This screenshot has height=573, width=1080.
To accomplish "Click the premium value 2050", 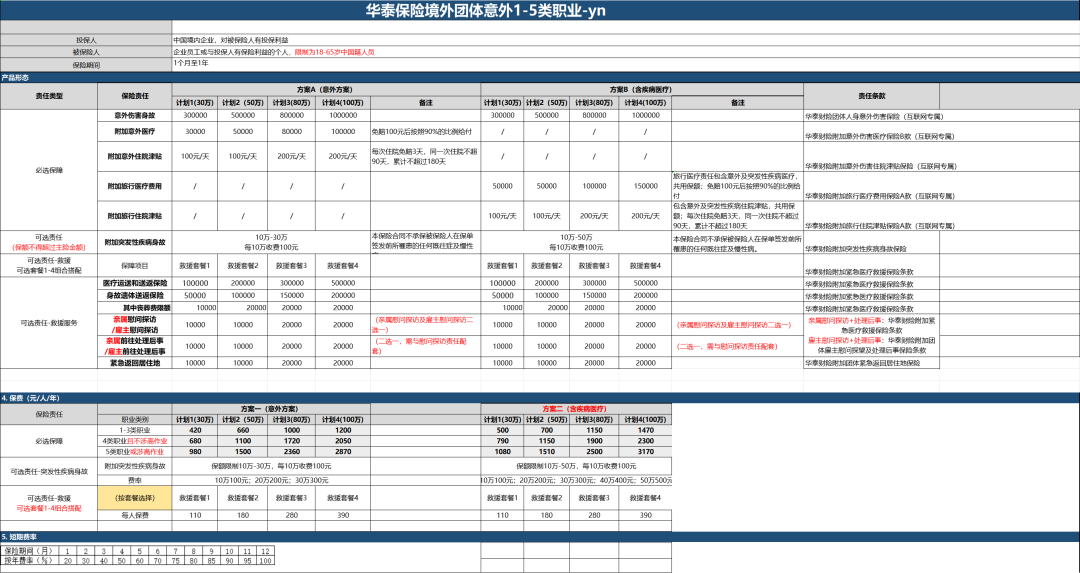I will pos(343,441).
